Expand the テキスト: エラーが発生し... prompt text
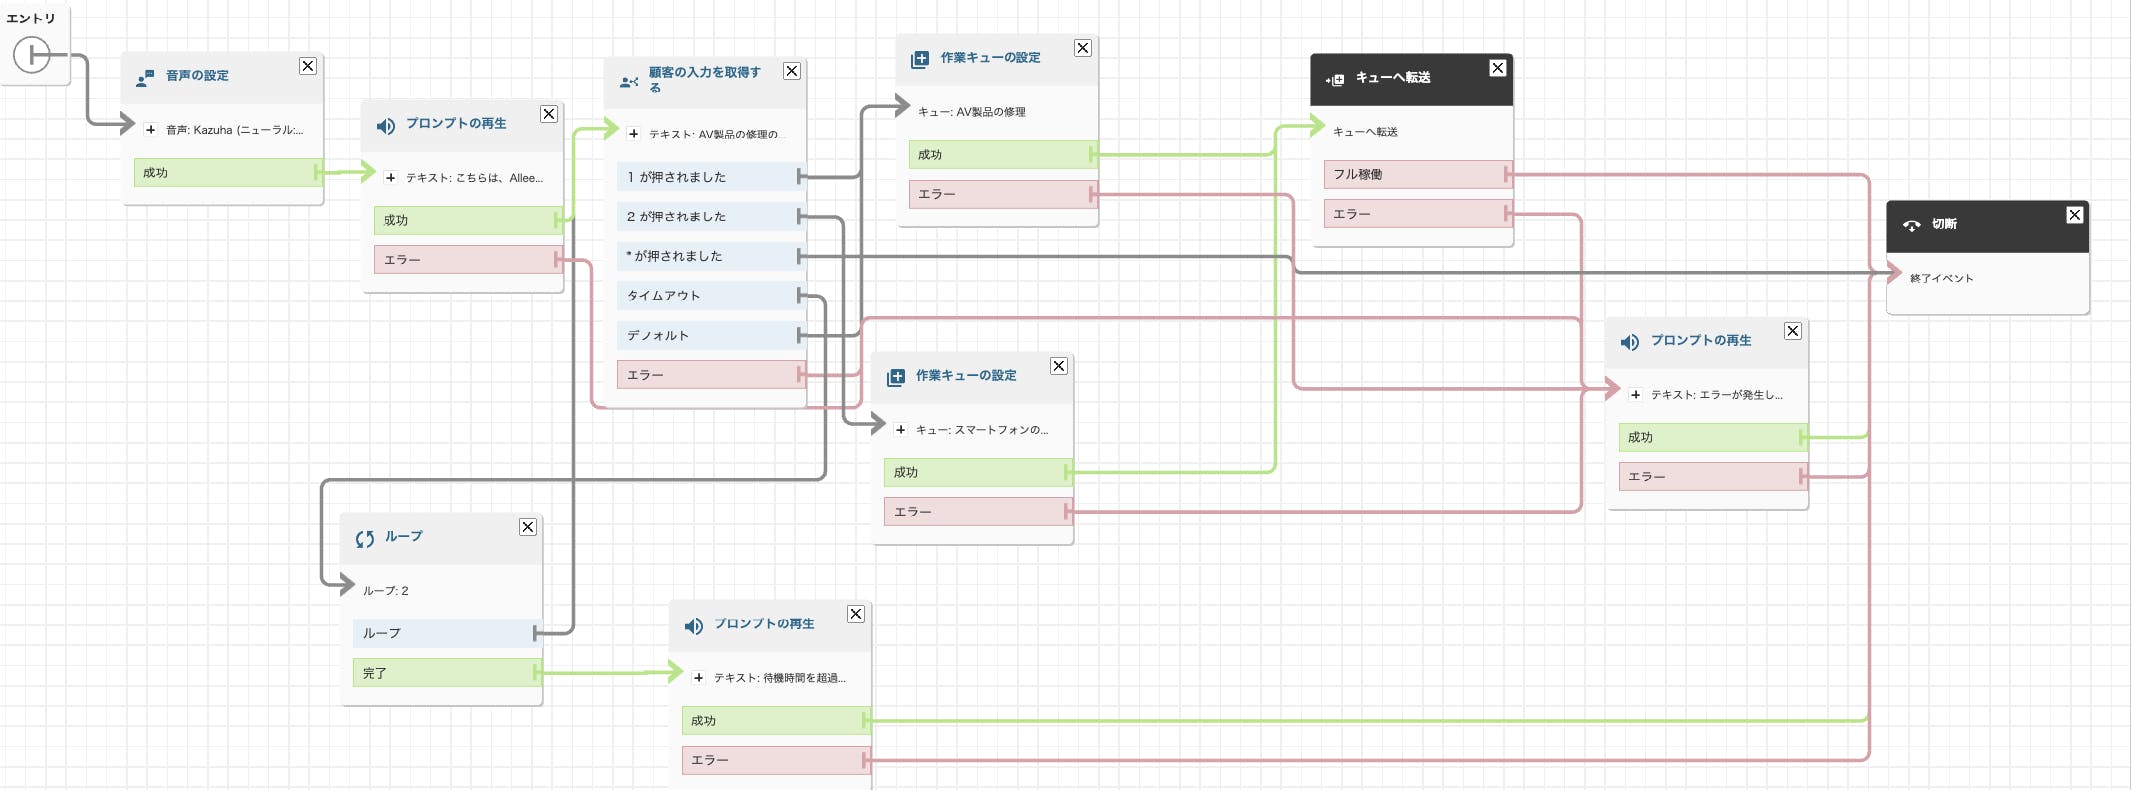Image resolution: width=2131 pixels, height=790 pixels. pyautogui.click(x=1635, y=395)
